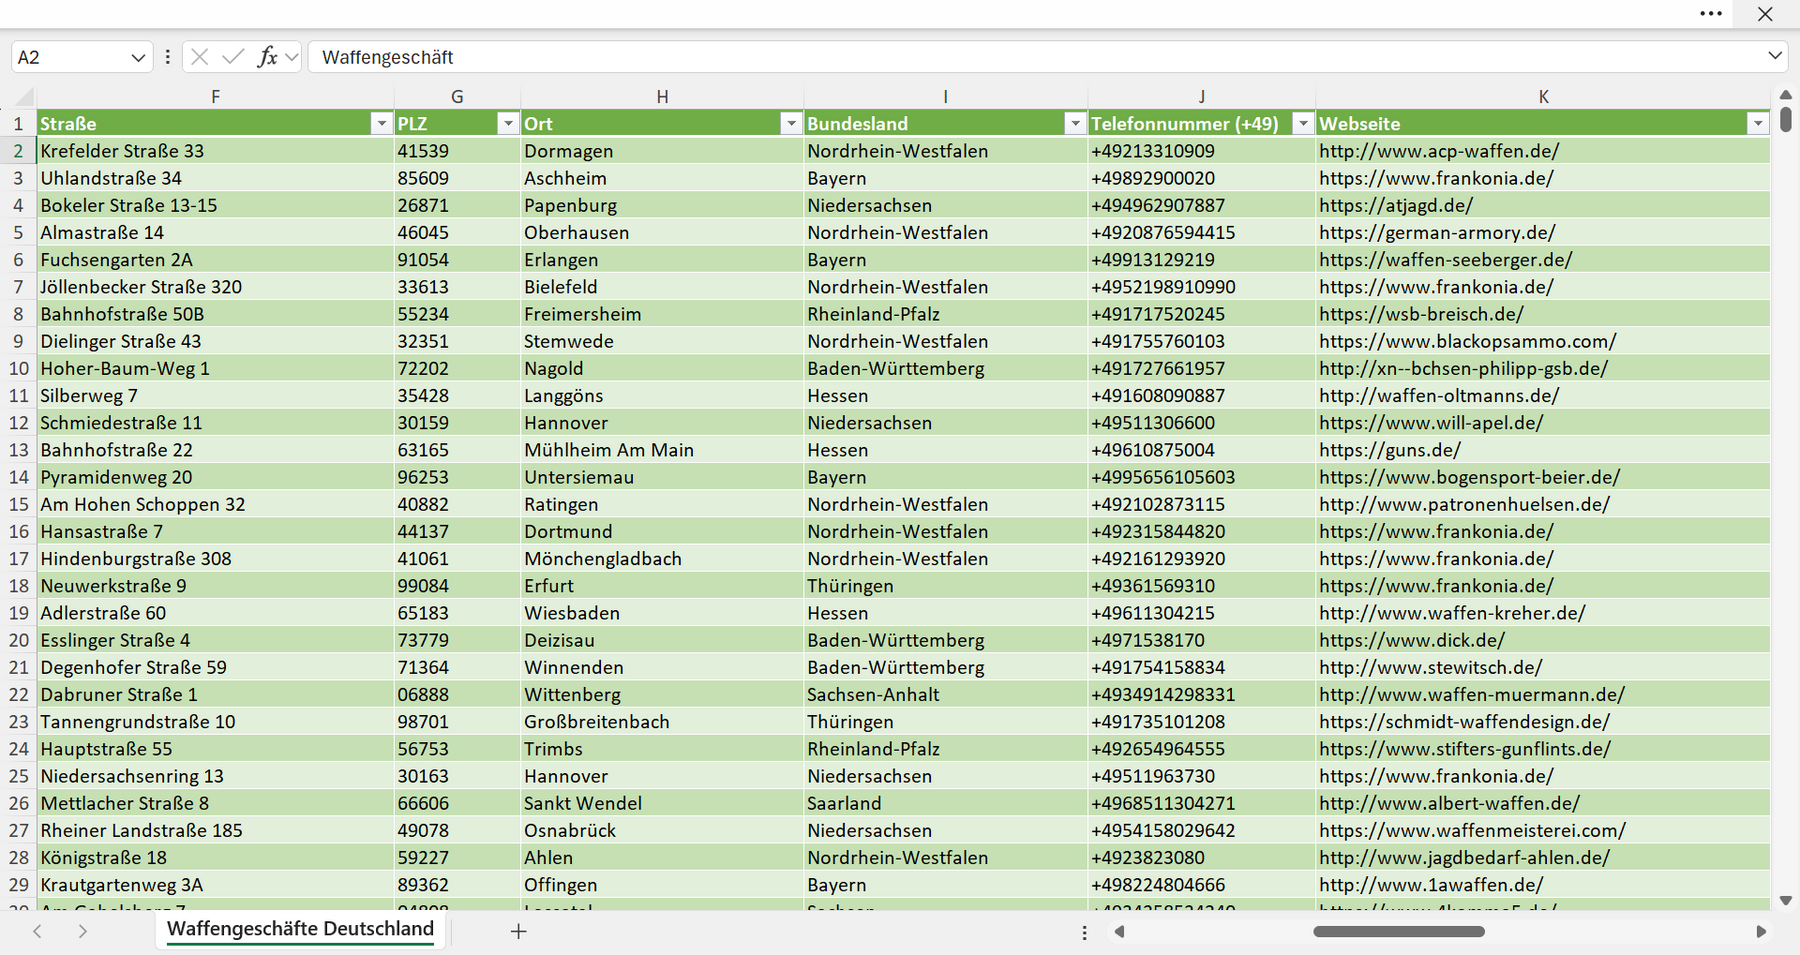Open the Straße column filter dropdown
Screen dimensions: 1800x955
pyautogui.click(x=381, y=123)
